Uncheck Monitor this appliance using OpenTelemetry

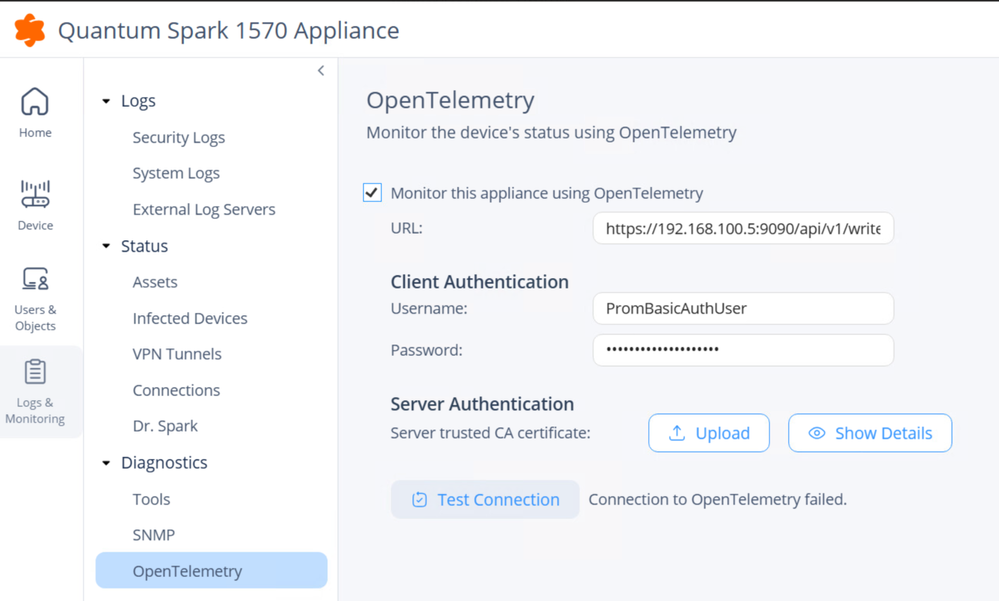372,192
